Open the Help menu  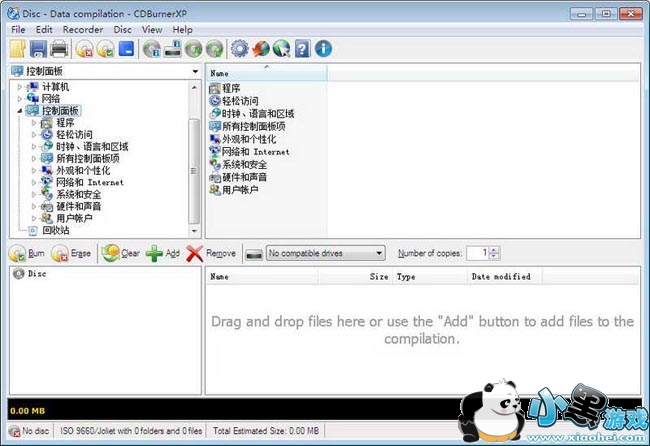tap(182, 29)
